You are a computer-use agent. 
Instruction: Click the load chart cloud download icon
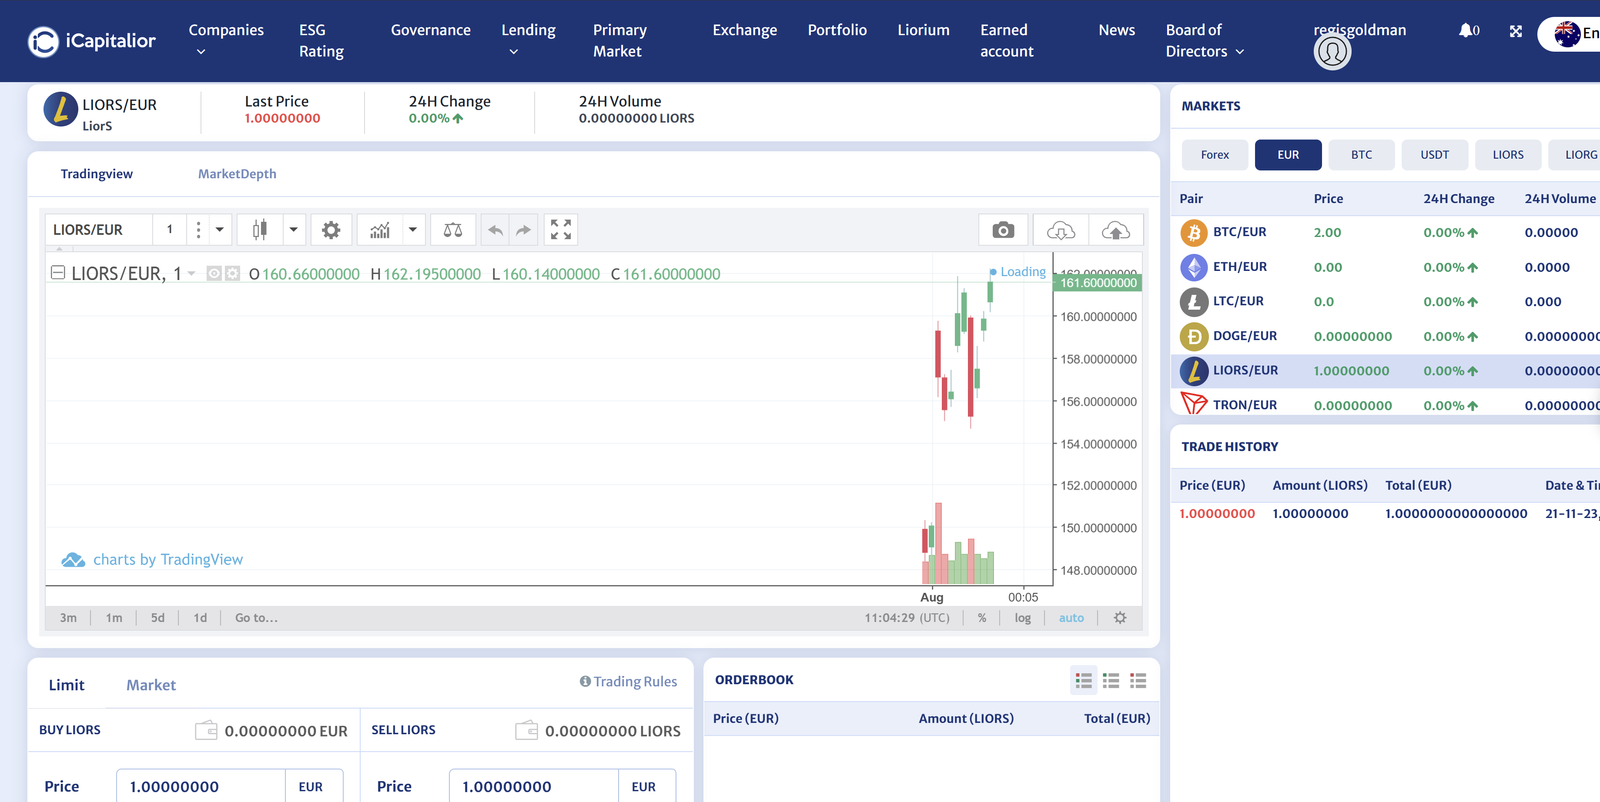click(1060, 230)
